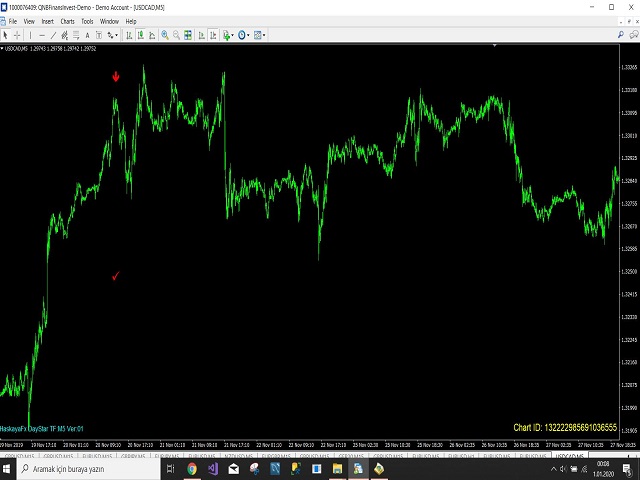Select the red check mark chart object
The width and height of the screenshot is (640, 480).
tap(116, 276)
